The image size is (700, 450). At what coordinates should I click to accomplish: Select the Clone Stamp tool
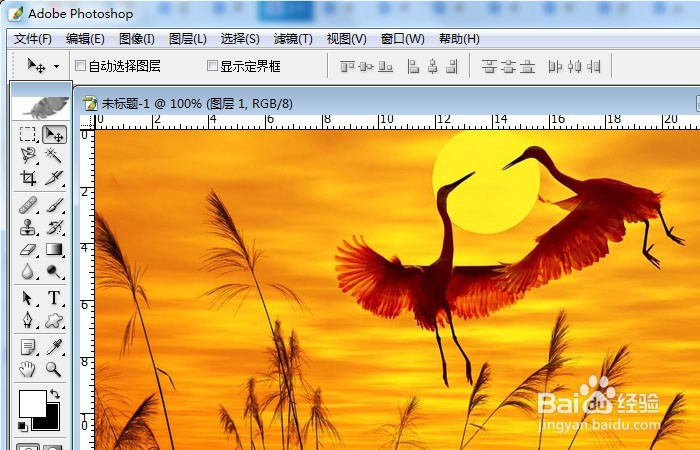[x=28, y=227]
